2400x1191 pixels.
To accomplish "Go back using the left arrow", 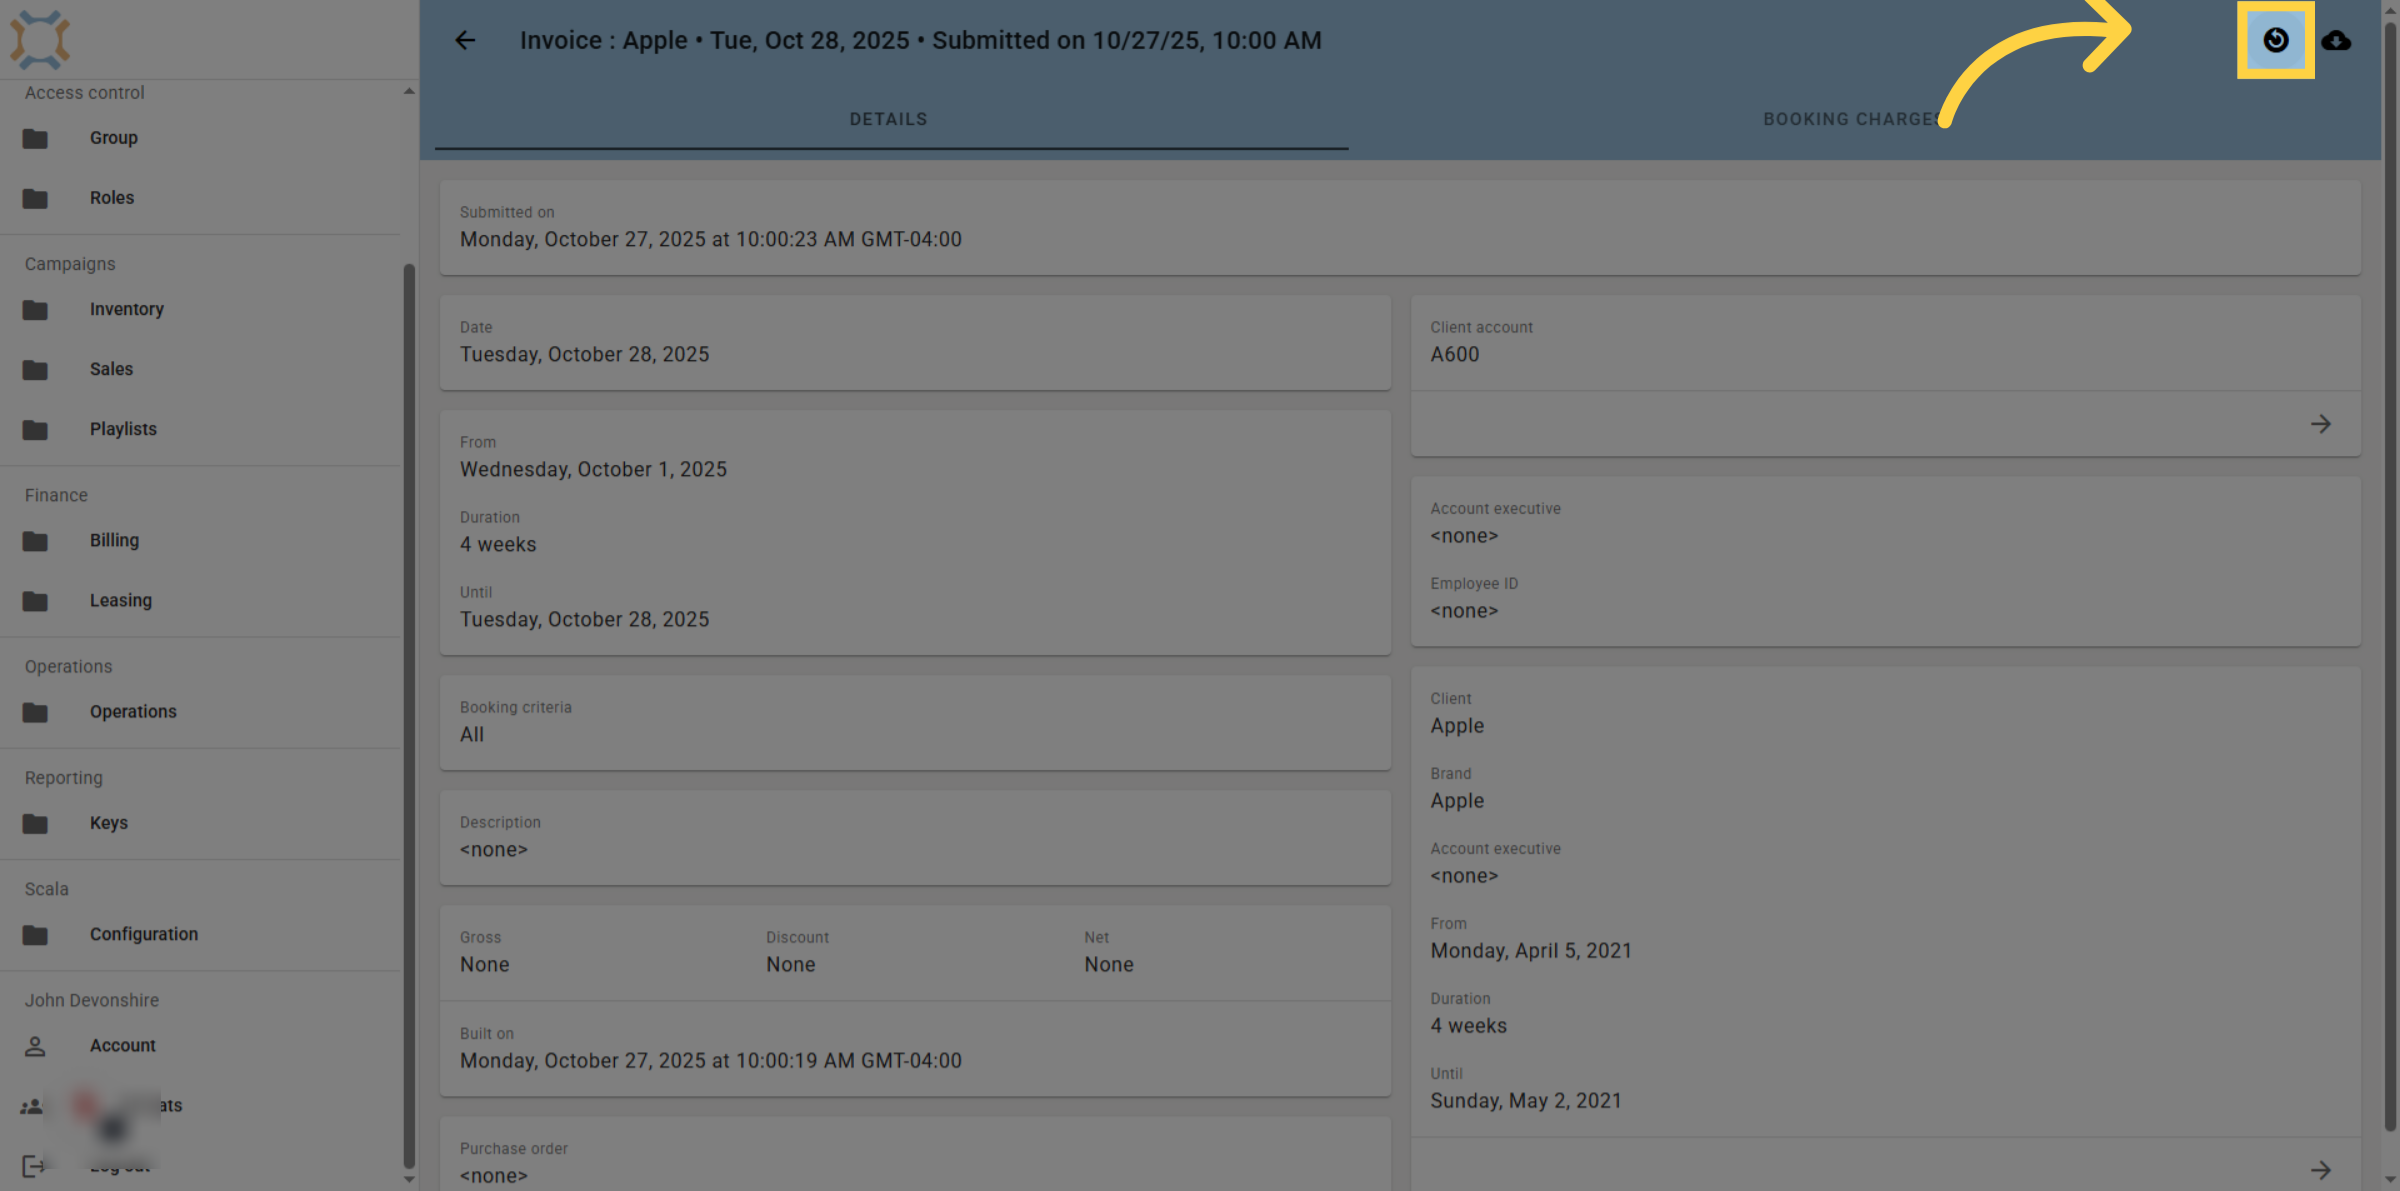I will click(x=465, y=40).
